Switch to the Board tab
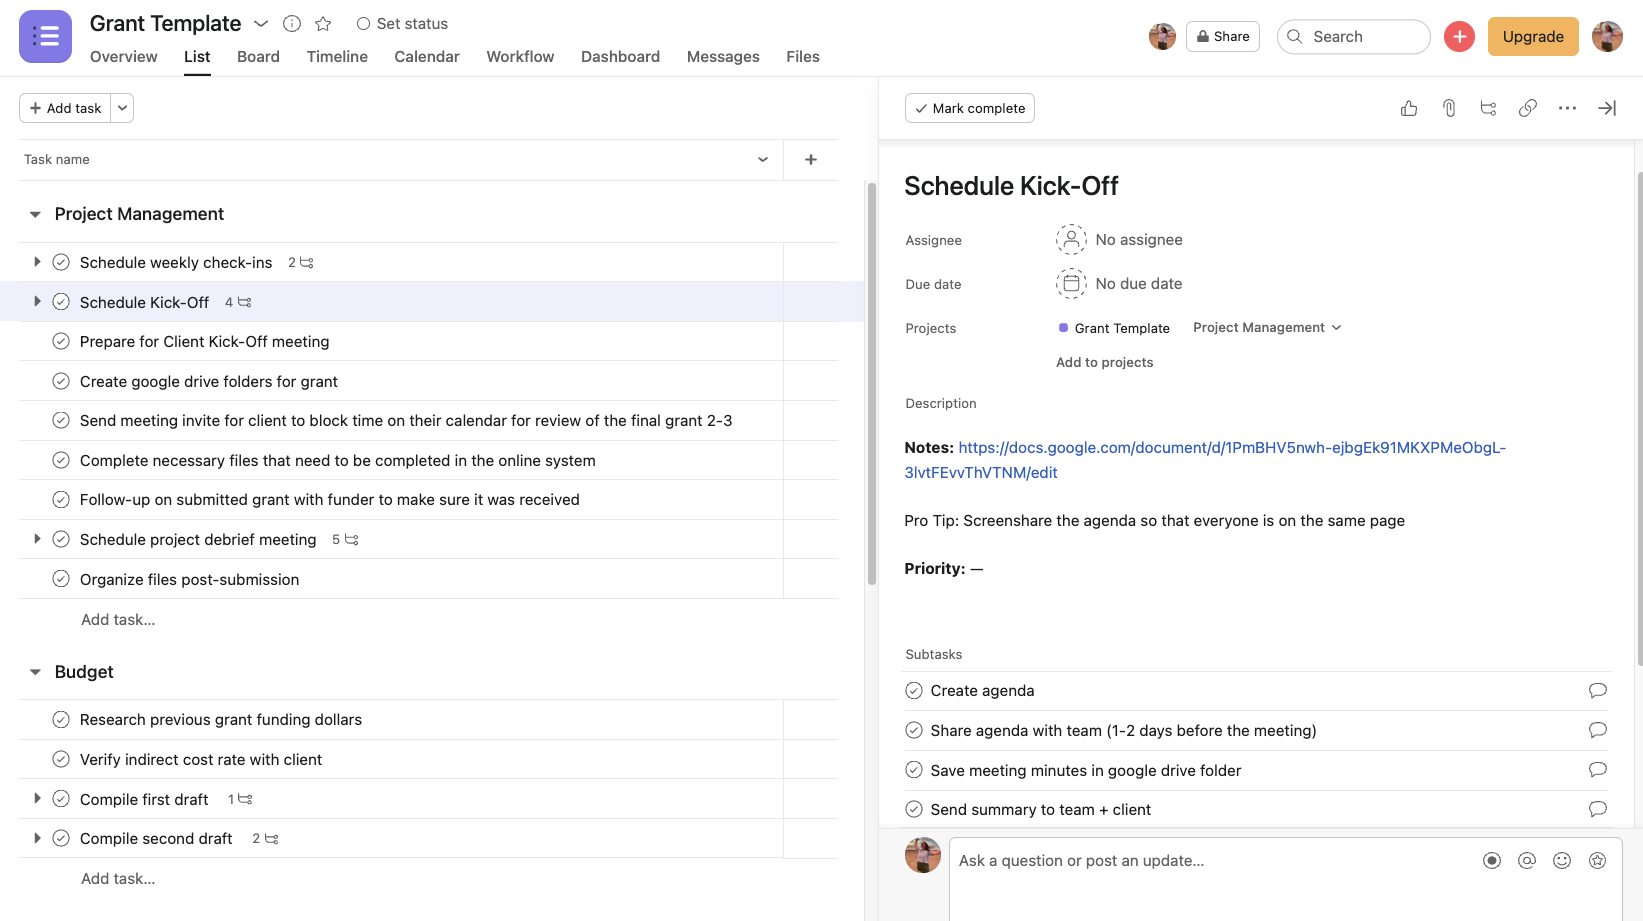 pos(258,57)
